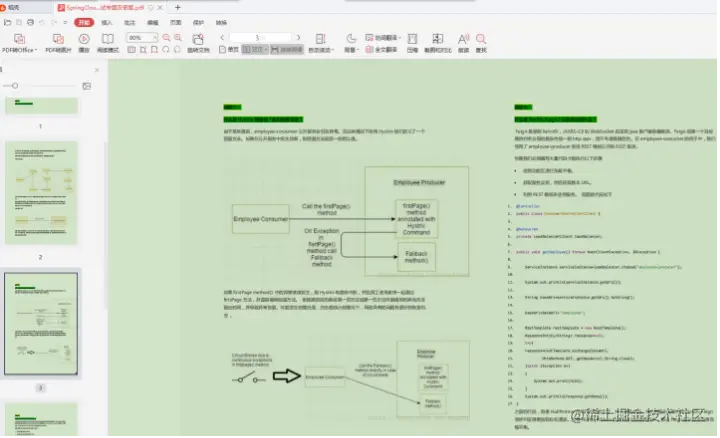Click the 朗读 read aloud icon
Viewport: 720px width, 438px height.
pos(463,43)
